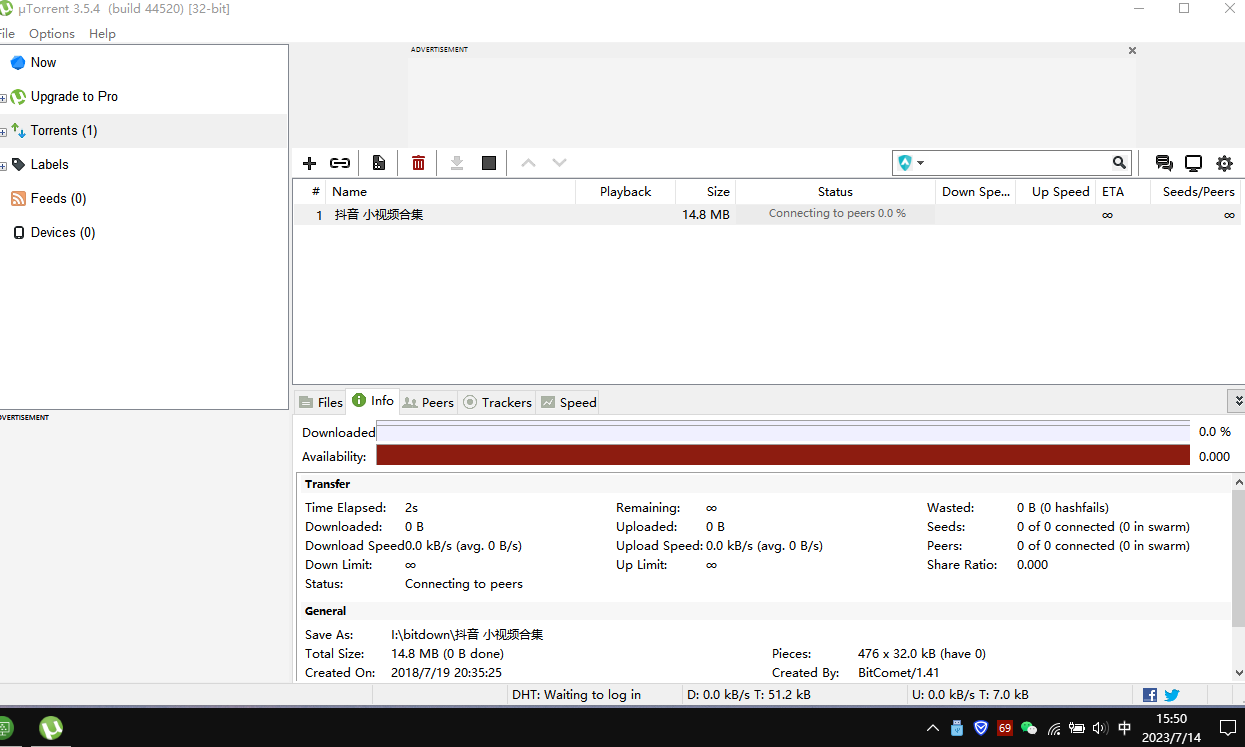The width and height of the screenshot is (1245, 747).
Task: Click the info pane scroll-down arrow
Action: (x=1238, y=674)
